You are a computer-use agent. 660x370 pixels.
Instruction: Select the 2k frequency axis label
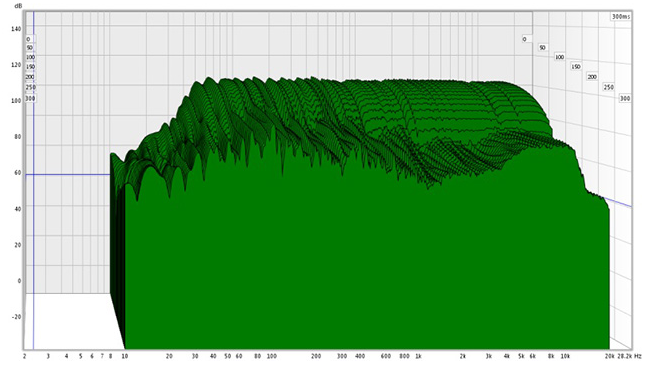click(462, 356)
